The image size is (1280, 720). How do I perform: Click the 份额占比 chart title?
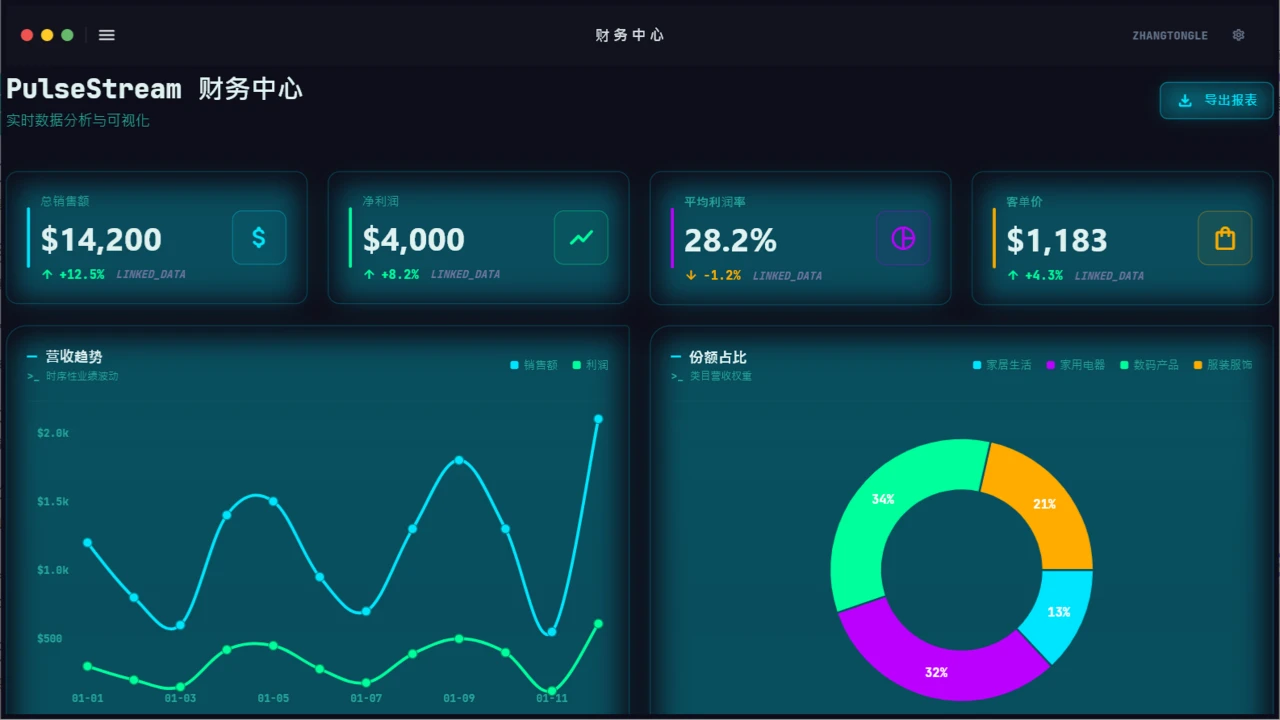click(x=718, y=357)
